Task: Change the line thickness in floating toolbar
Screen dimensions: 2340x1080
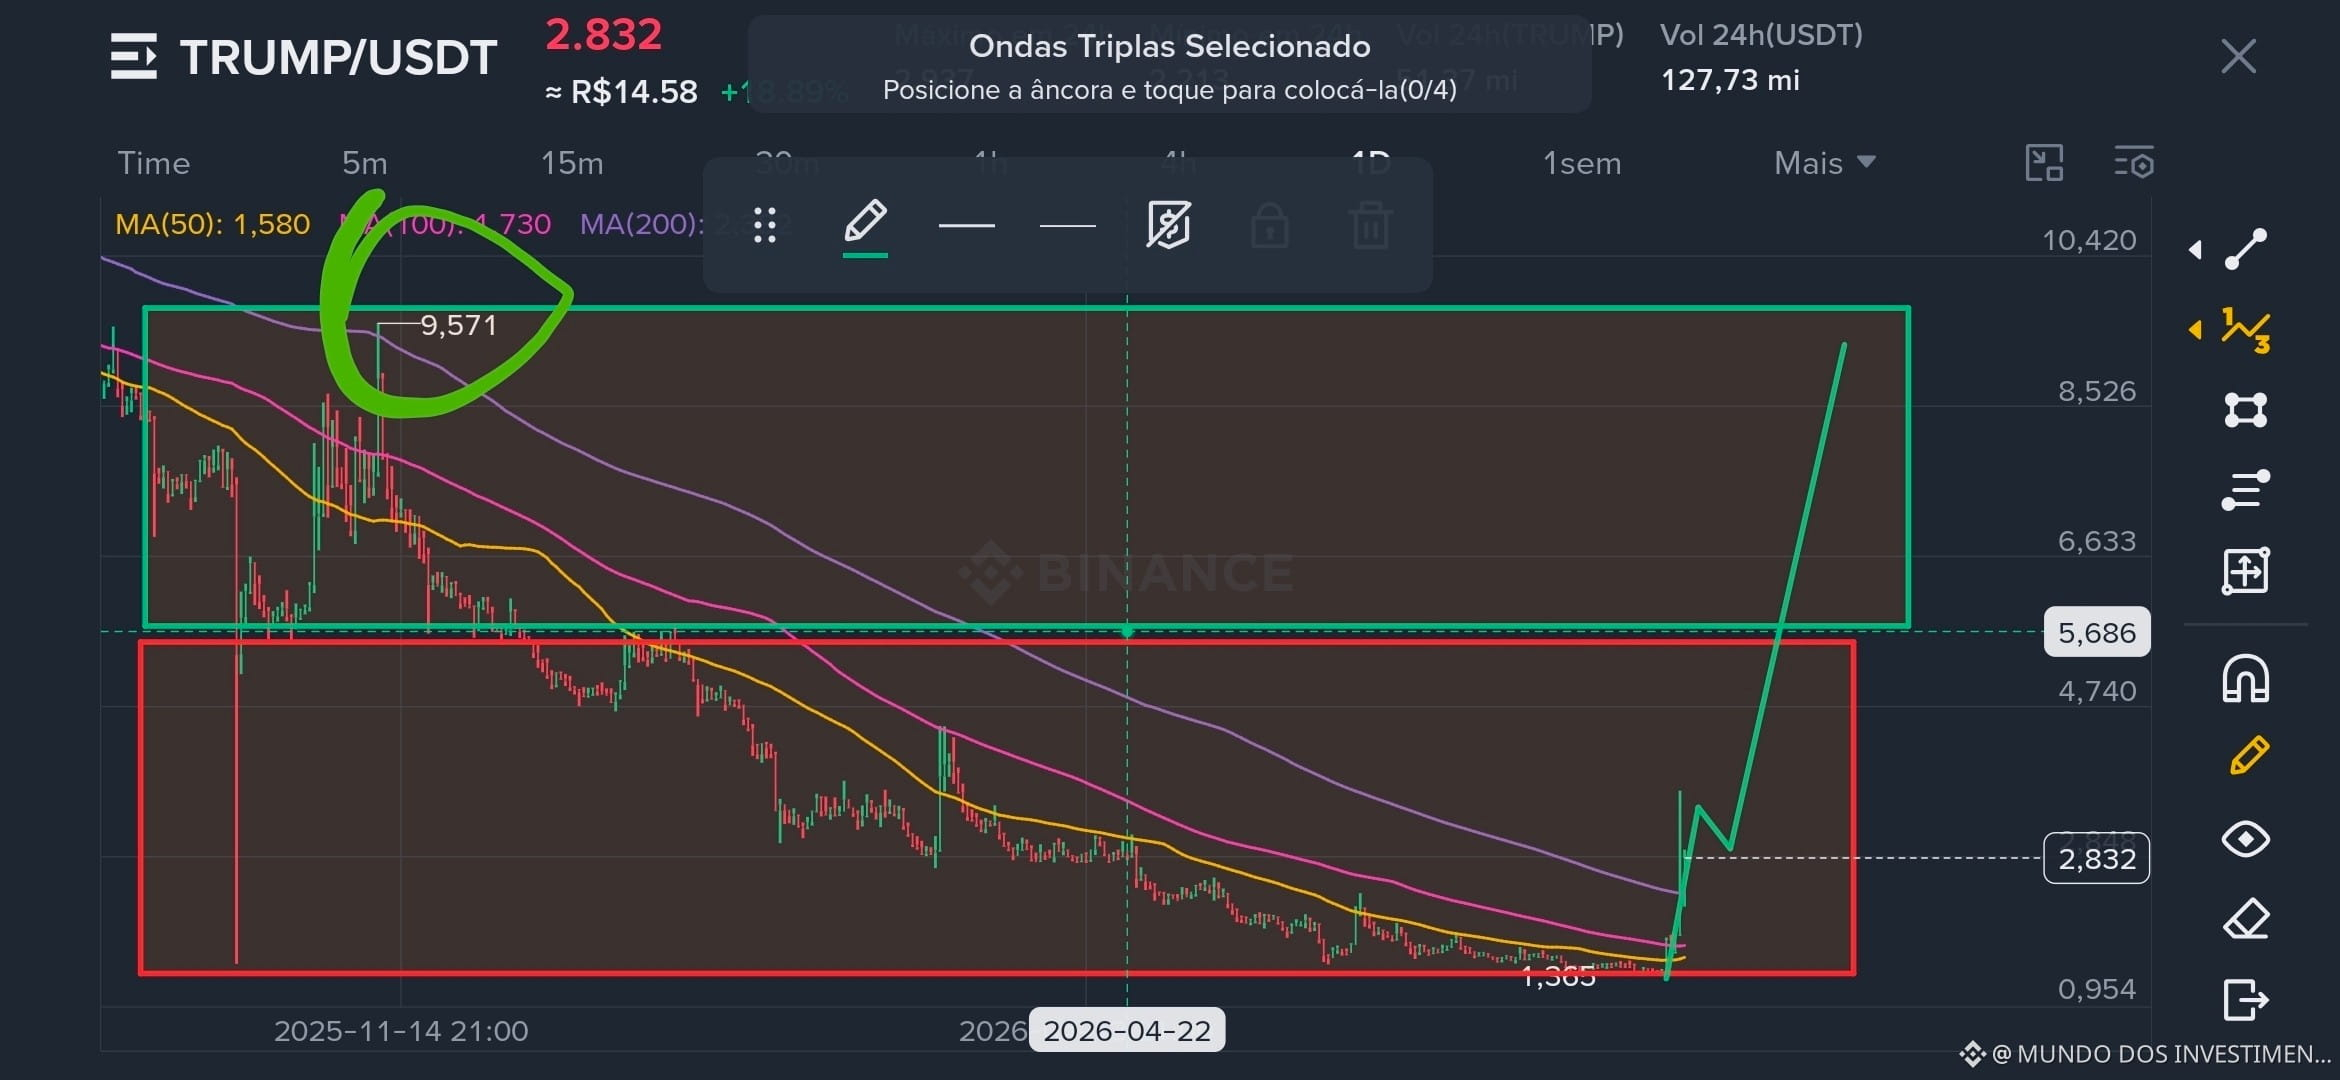Action: coord(967,226)
